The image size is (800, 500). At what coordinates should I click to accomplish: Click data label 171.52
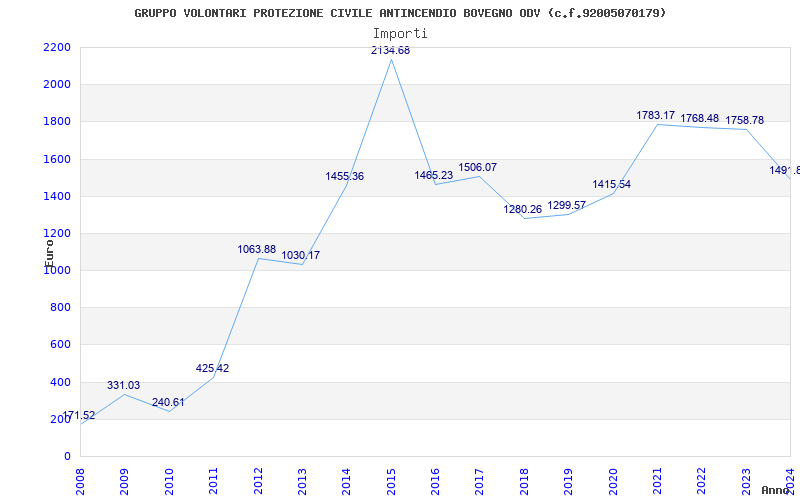(x=79, y=415)
